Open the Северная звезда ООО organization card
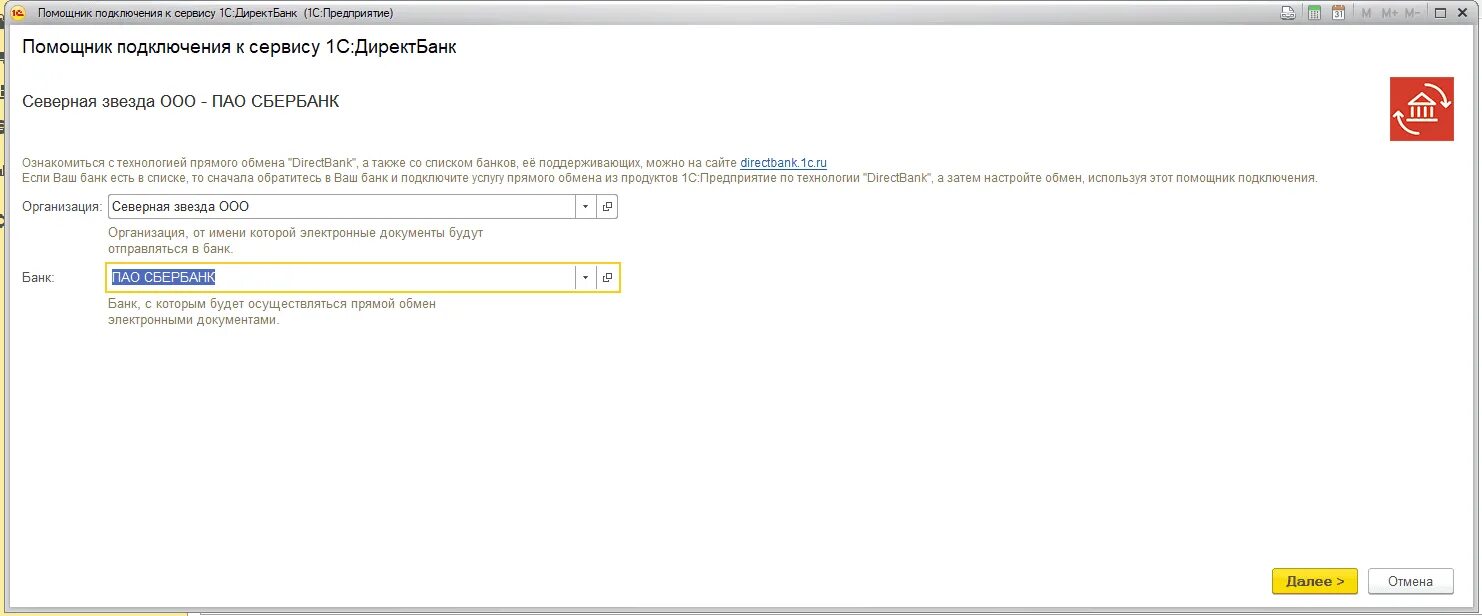The height and width of the screenshot is (616, 1482). [607, 207]
